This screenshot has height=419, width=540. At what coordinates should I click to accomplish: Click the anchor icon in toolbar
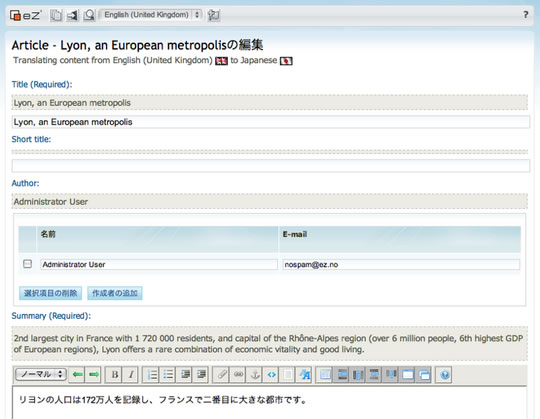click(x=255, y=375)
